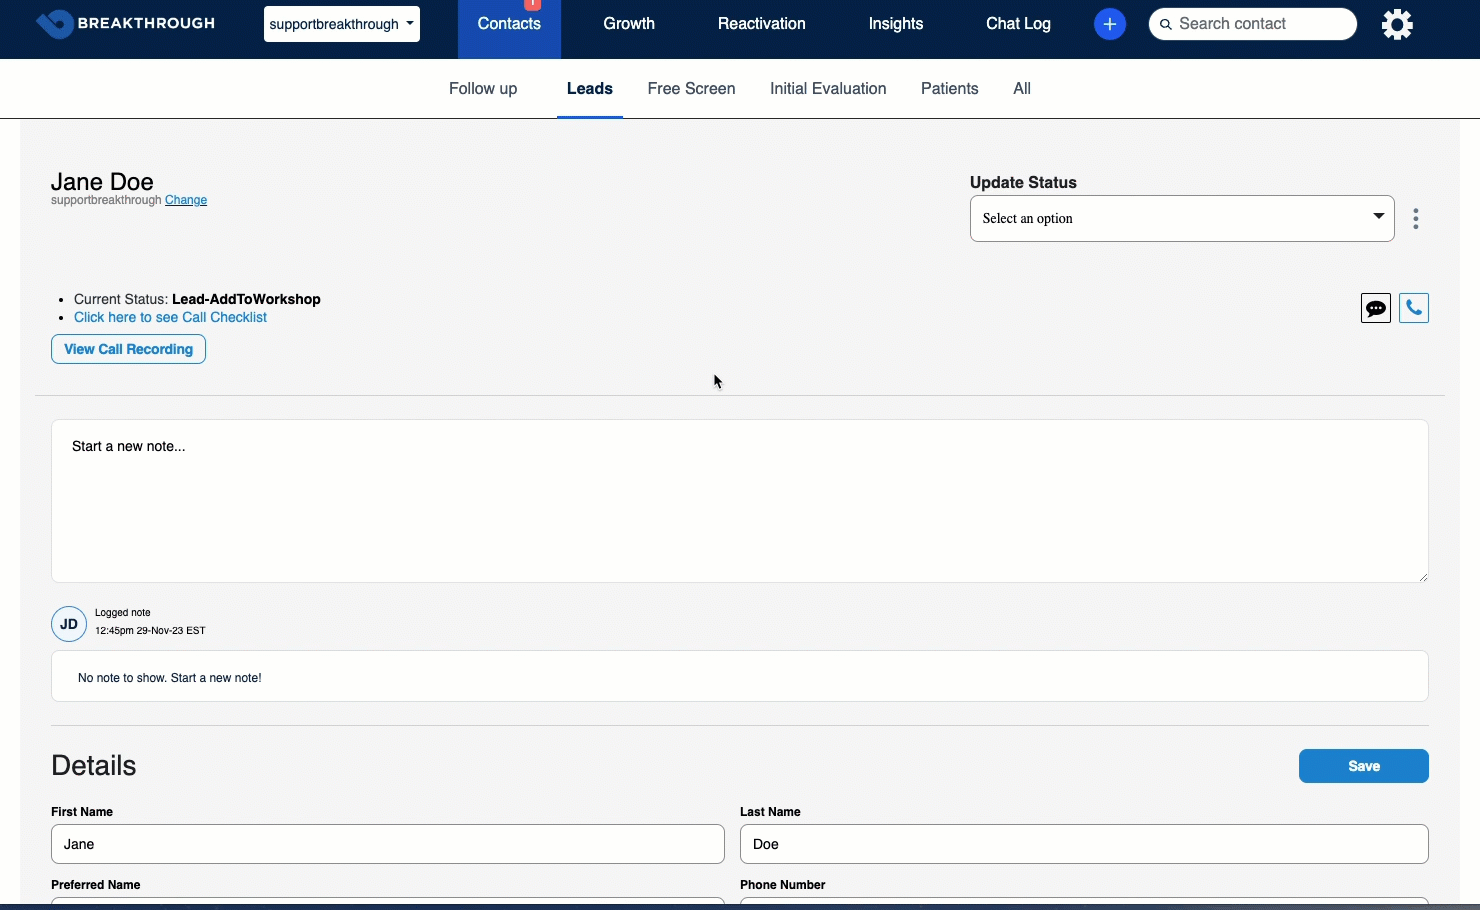This screenshot has width=1480, height=910.
Task: Open settings gear icon
Action: click(x=1397, y=24)
